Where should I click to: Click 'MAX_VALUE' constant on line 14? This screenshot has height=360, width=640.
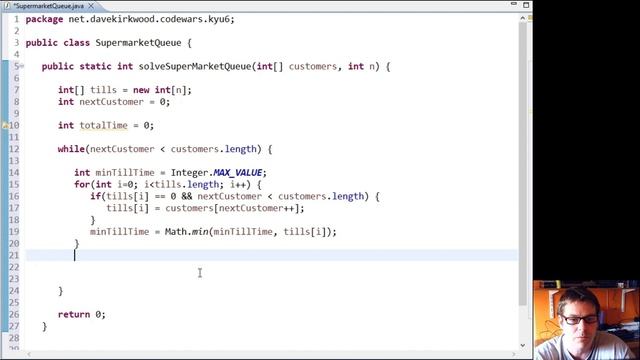(238, 173)
